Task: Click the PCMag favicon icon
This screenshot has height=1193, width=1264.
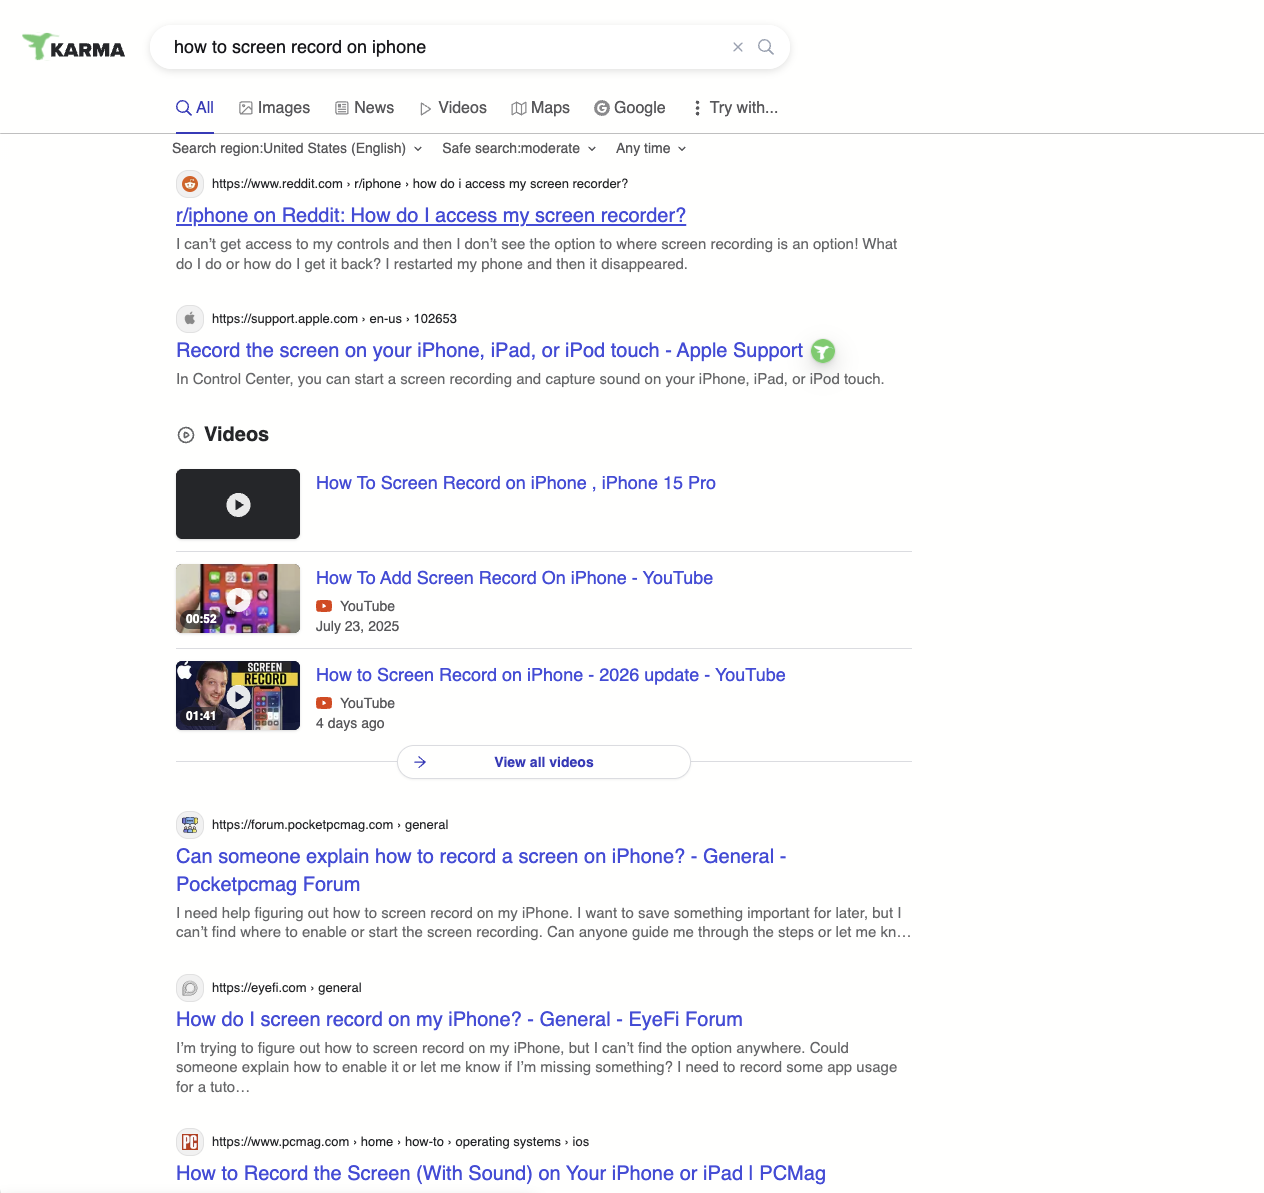Action: point(190,1142)
